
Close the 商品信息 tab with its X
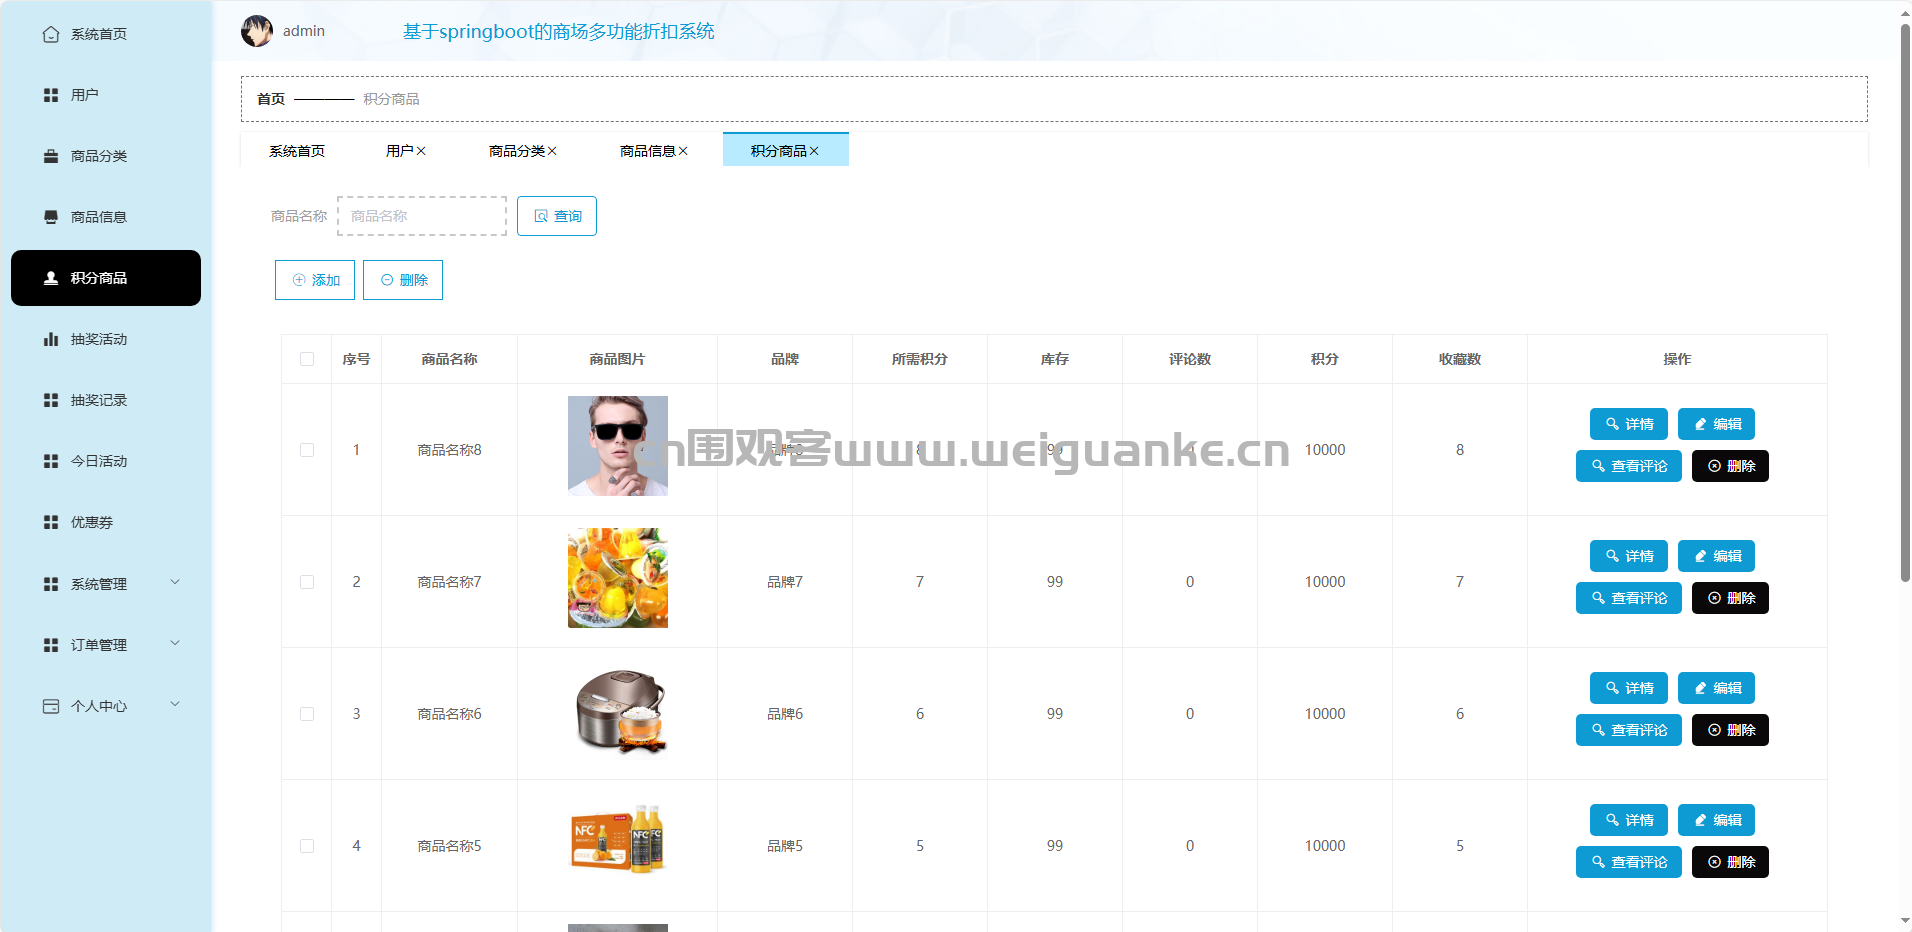[683, 151]
